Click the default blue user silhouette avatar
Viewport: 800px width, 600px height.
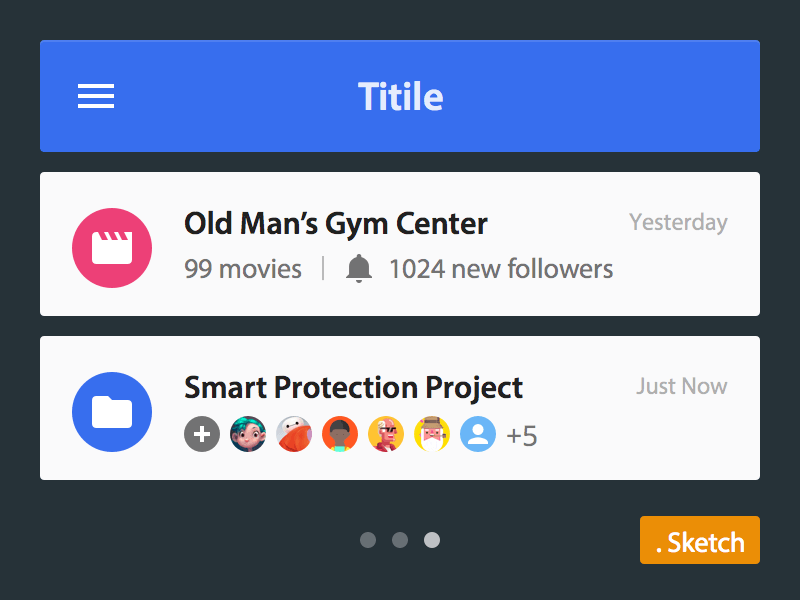coord(478,434)
